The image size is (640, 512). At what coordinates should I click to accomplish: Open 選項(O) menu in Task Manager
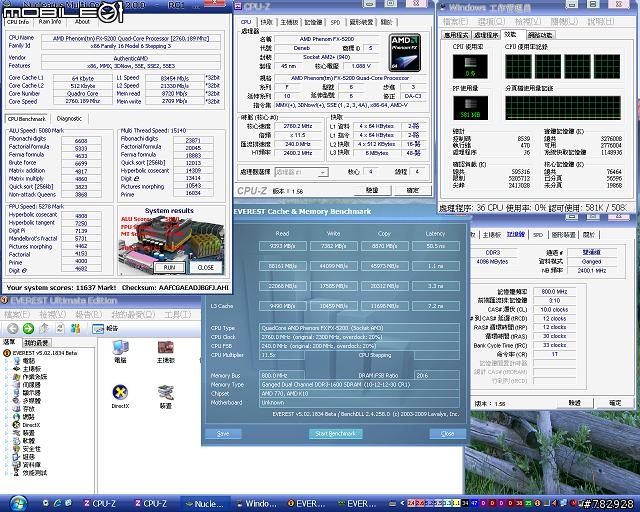tap(491, 20)
